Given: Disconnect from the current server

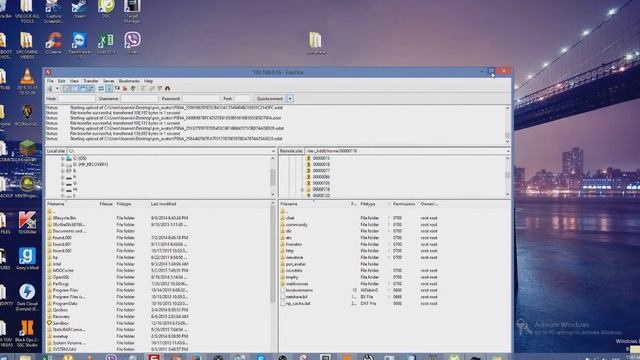Looking at the screenshot, I should (x=125, y=88).
